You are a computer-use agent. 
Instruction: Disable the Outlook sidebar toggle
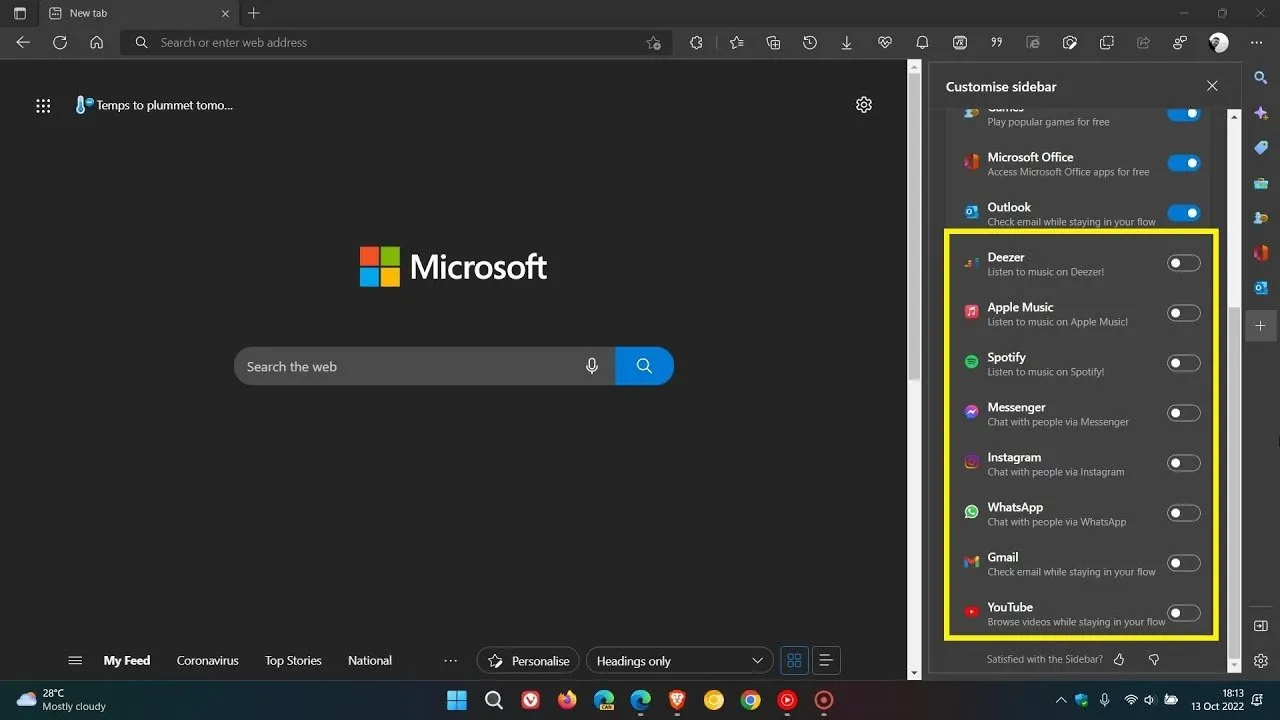[1183, 213]
